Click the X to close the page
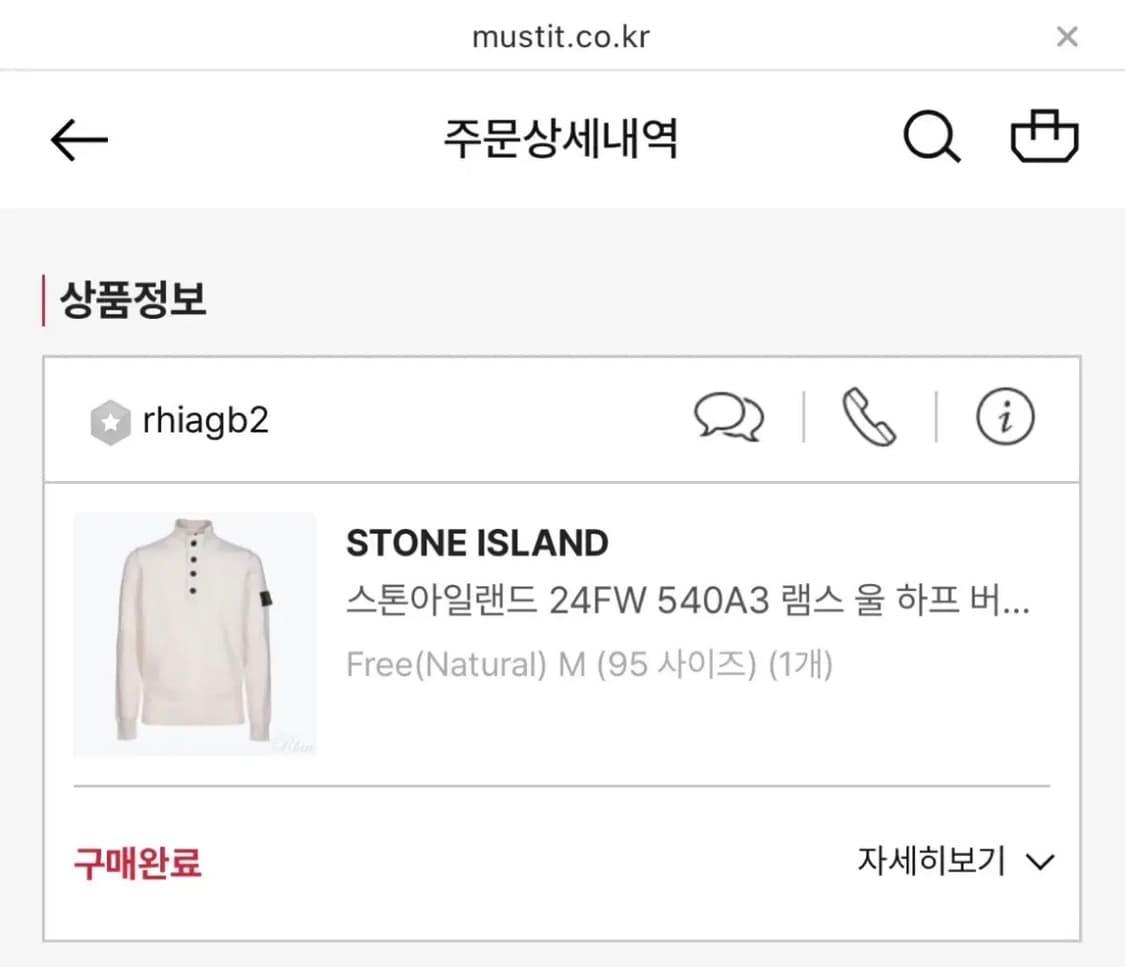This screenshot has width=1125, height=967. click(x=1067, y=36)
